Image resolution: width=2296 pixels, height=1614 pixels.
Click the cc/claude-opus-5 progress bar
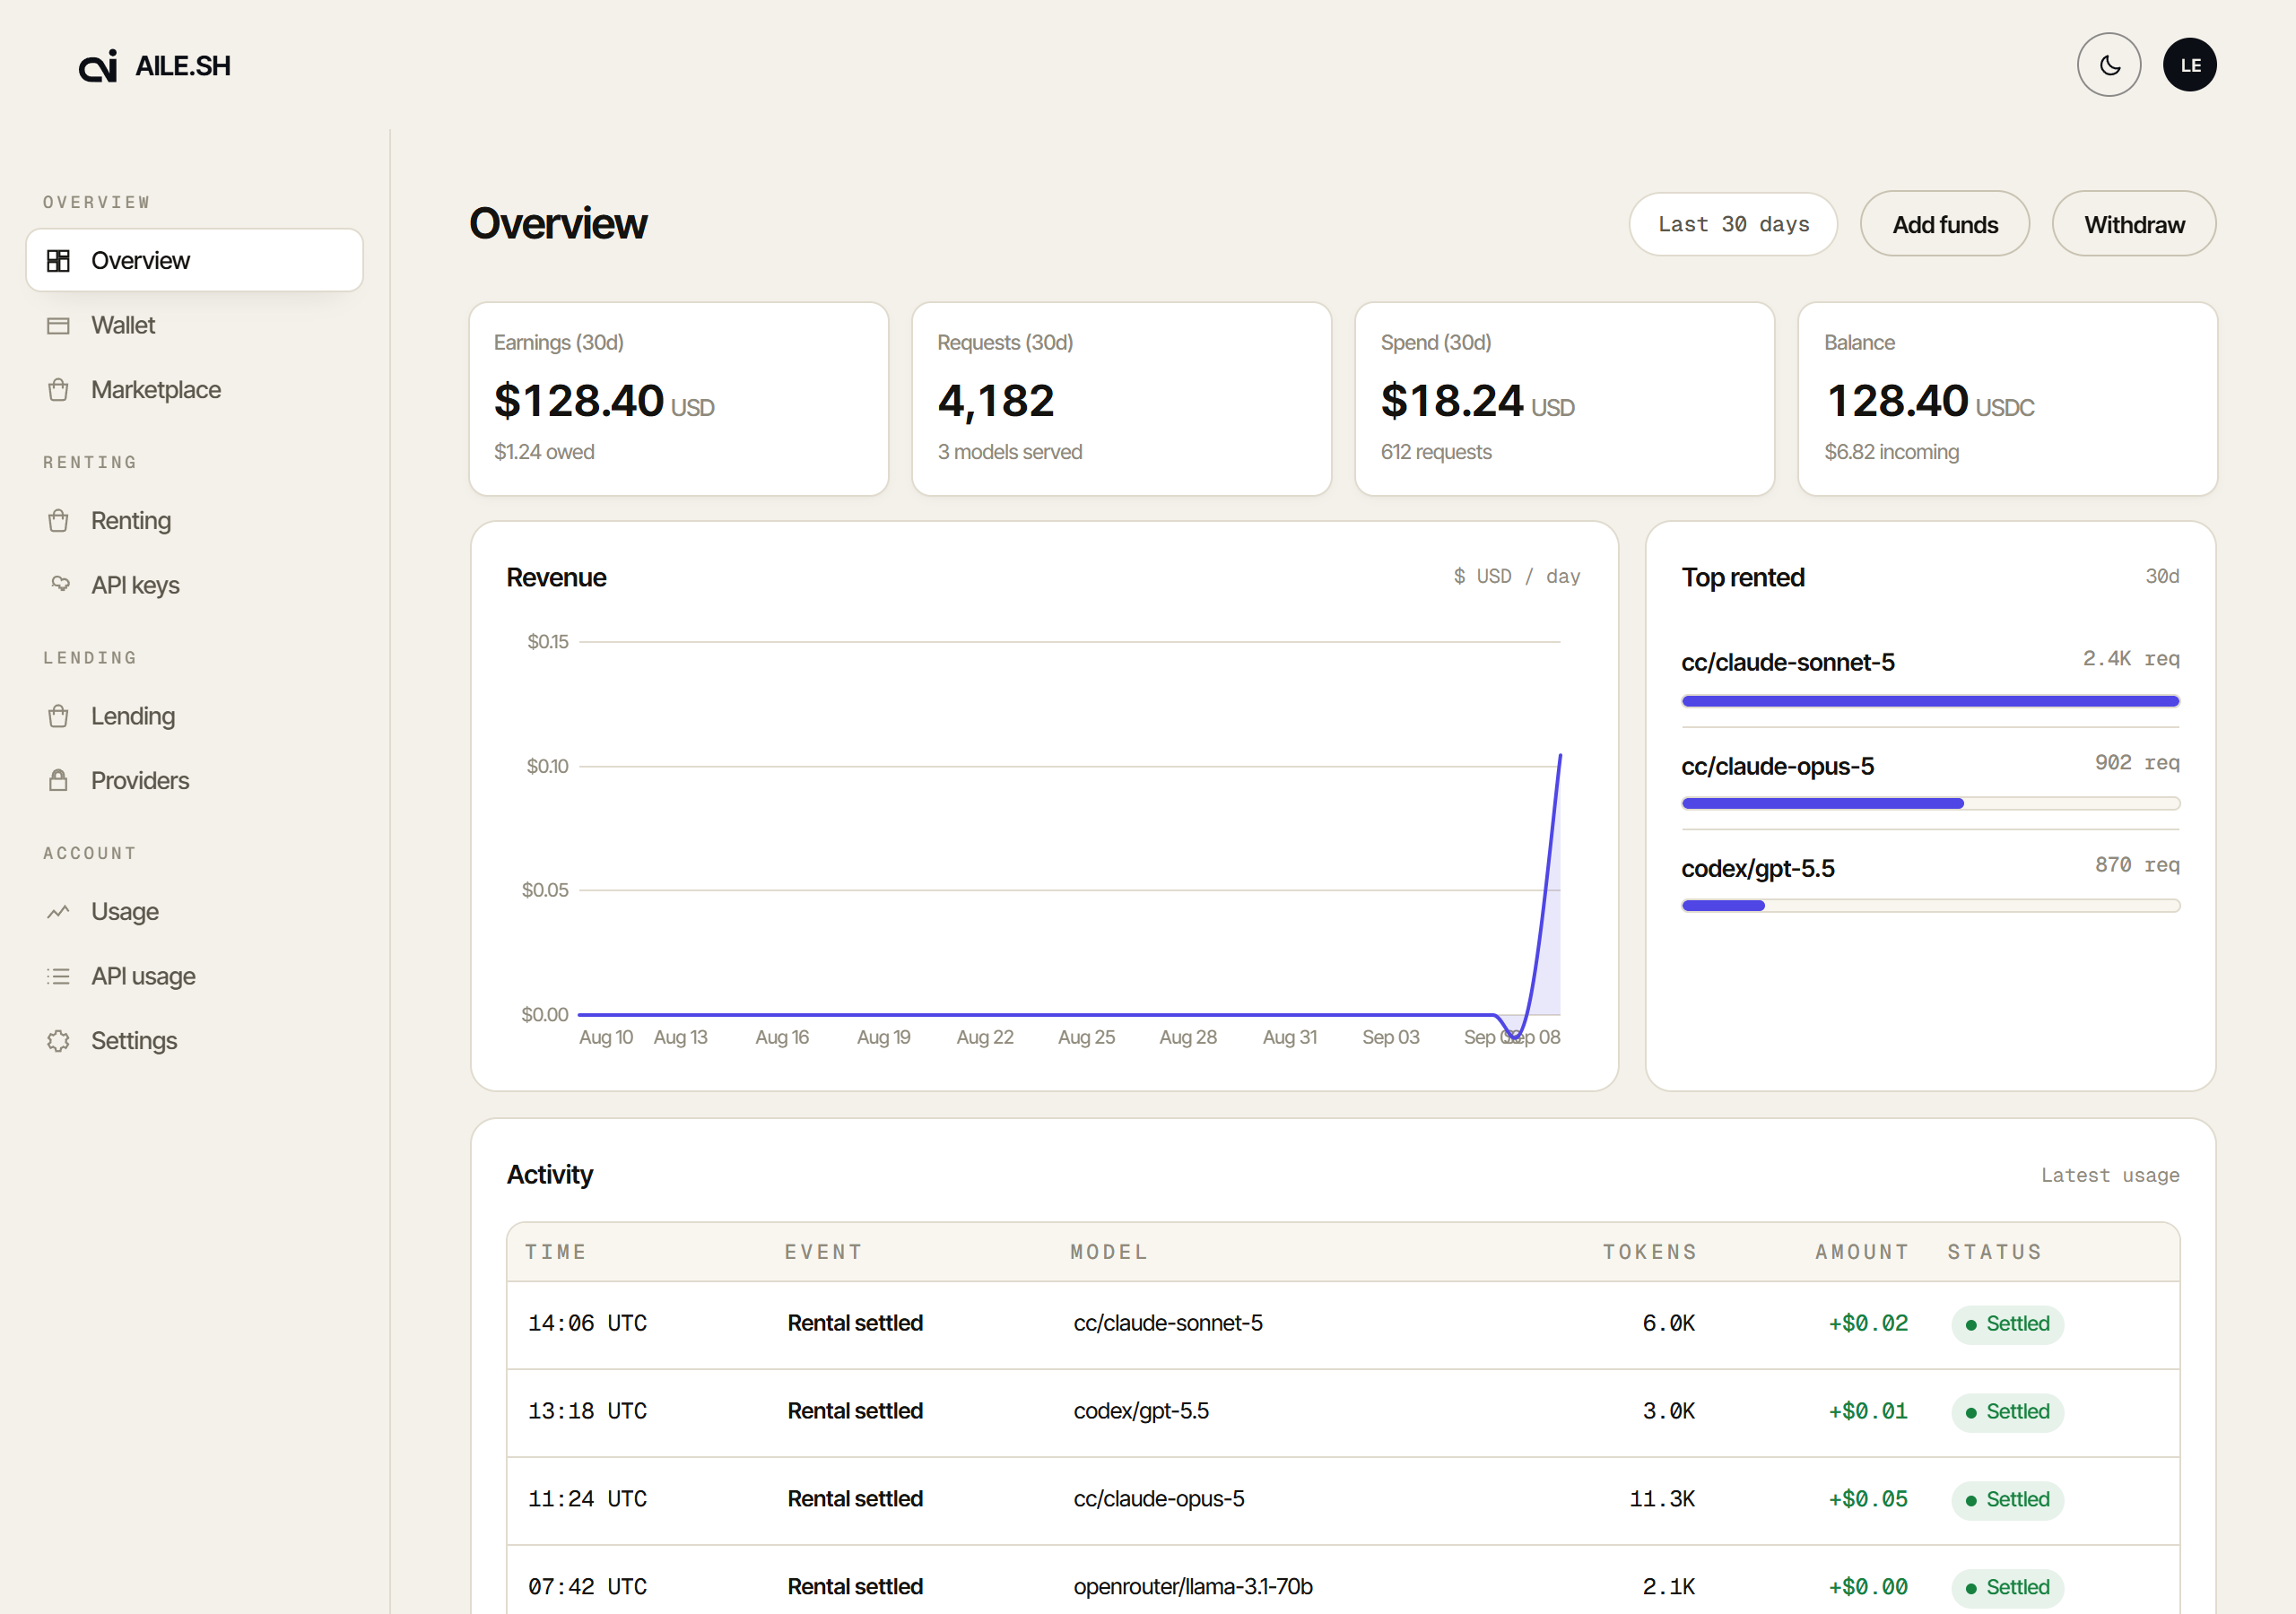1929,803
